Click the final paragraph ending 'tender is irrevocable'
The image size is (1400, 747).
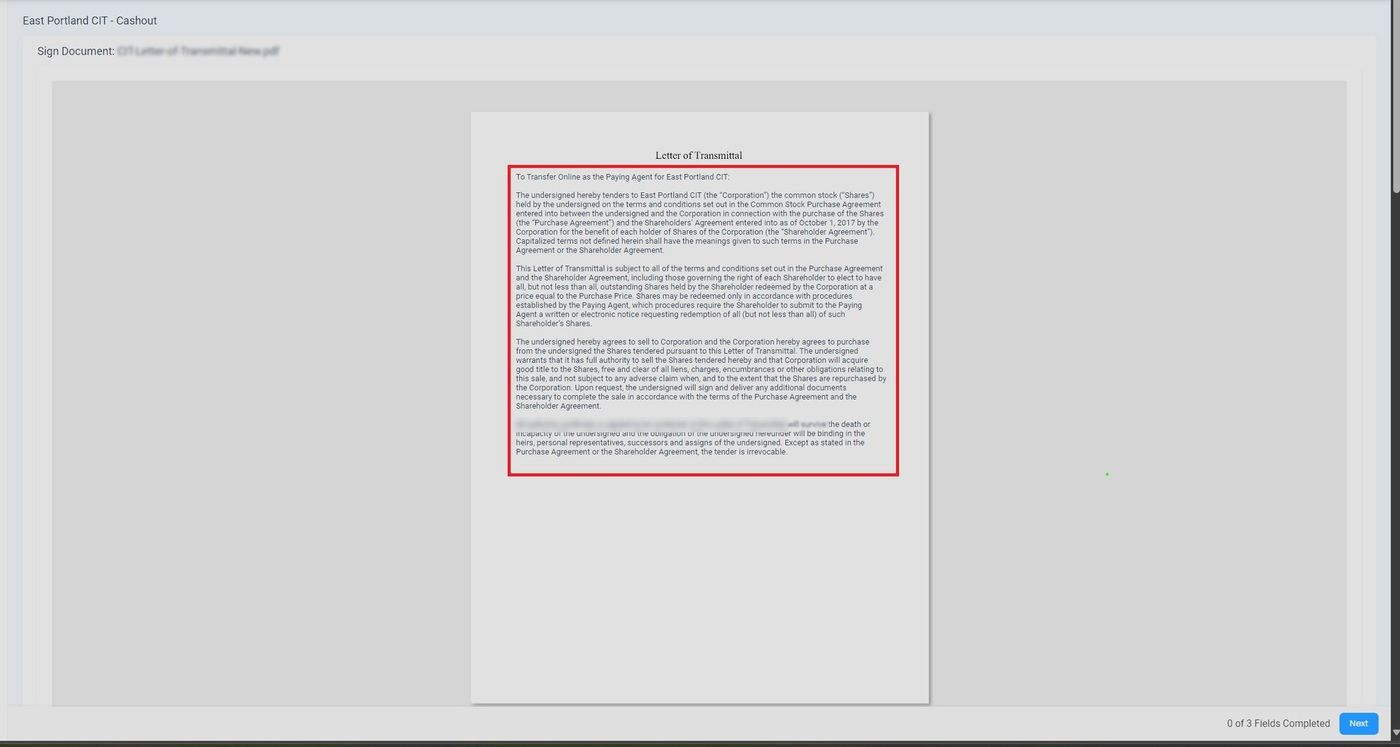(698, 442)
